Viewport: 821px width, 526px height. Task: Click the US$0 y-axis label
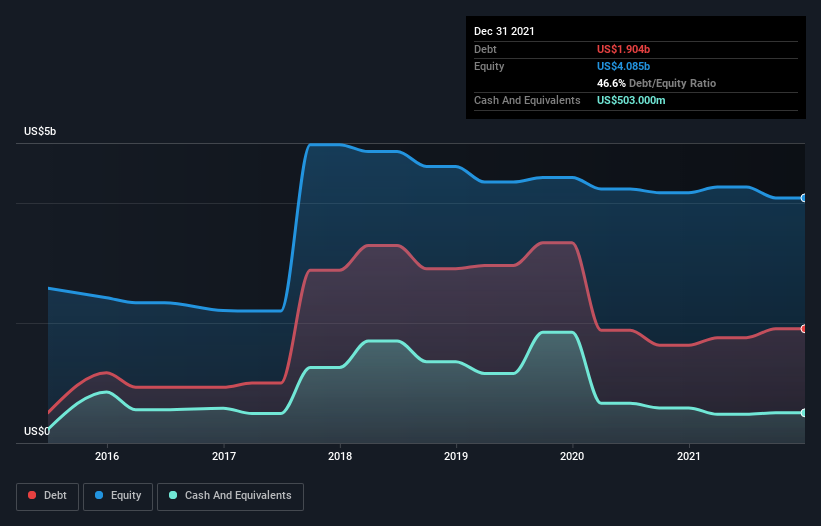click(x=37, y=431)
